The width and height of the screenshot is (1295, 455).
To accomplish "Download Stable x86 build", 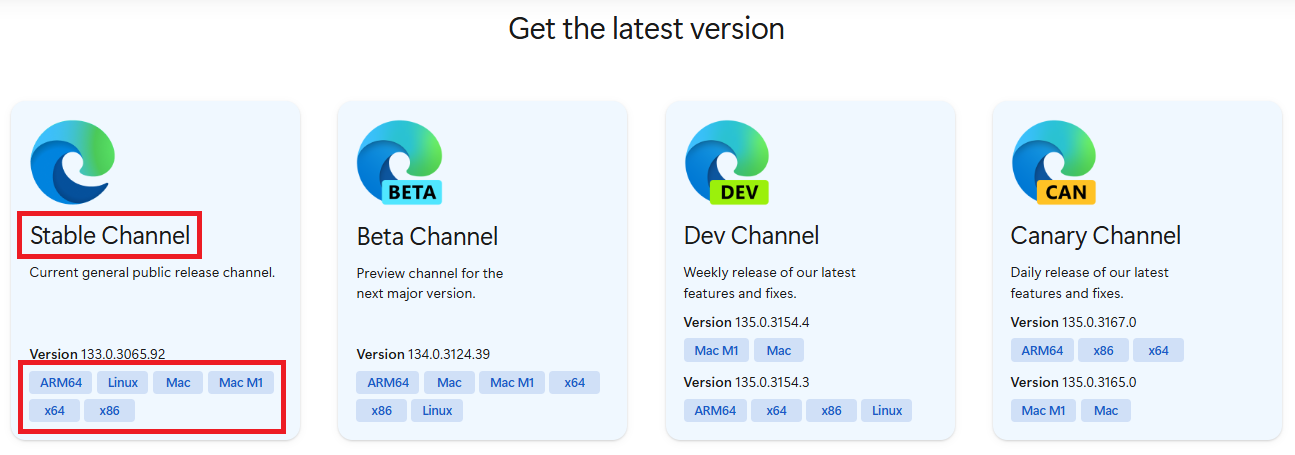I will point(110,410).
